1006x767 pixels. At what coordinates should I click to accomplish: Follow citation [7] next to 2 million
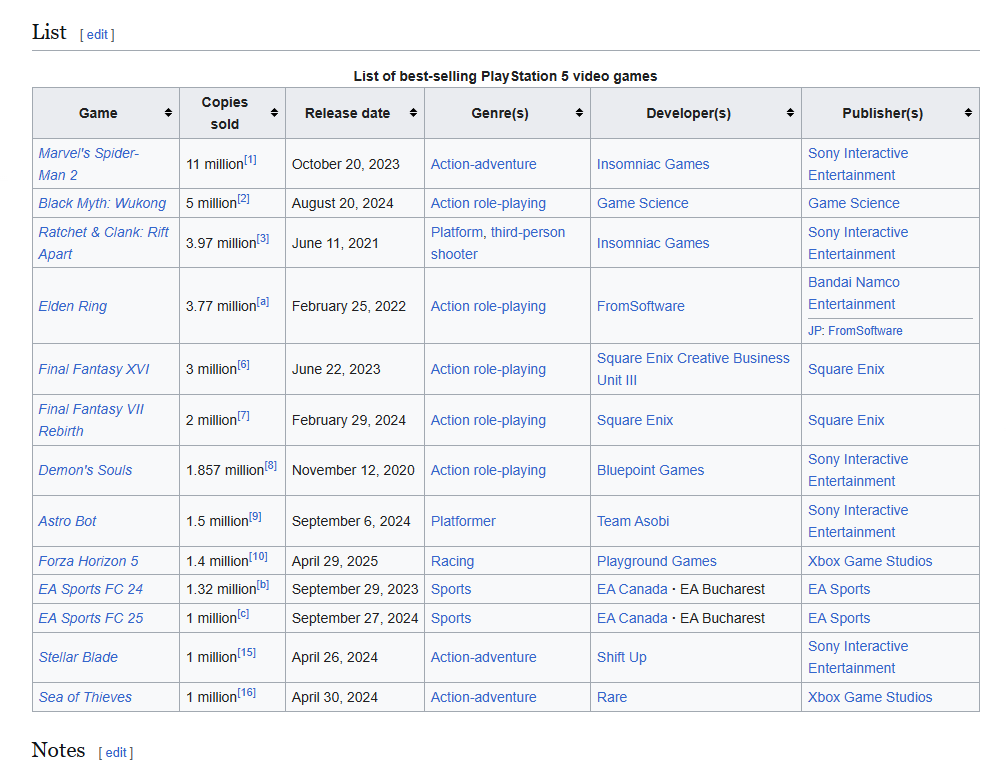click(243, 416)
